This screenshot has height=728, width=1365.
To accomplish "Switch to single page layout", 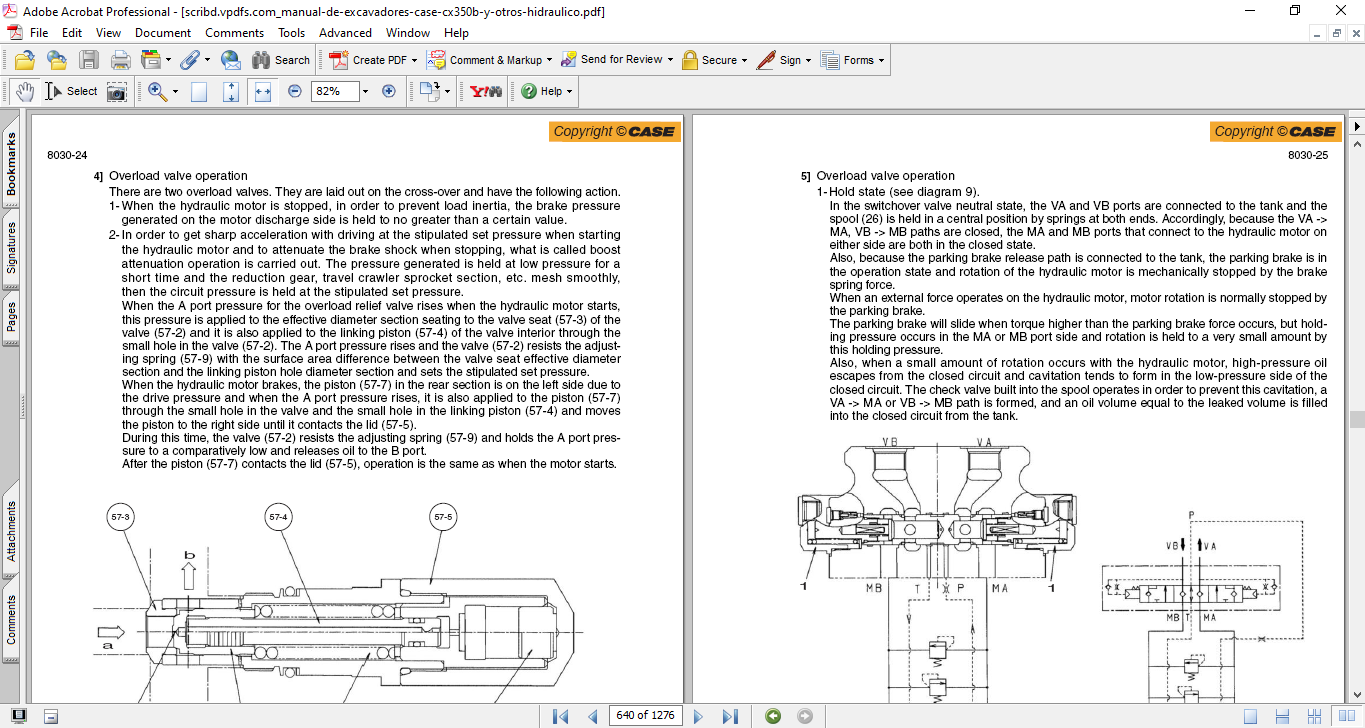I will pos(1250,716).
